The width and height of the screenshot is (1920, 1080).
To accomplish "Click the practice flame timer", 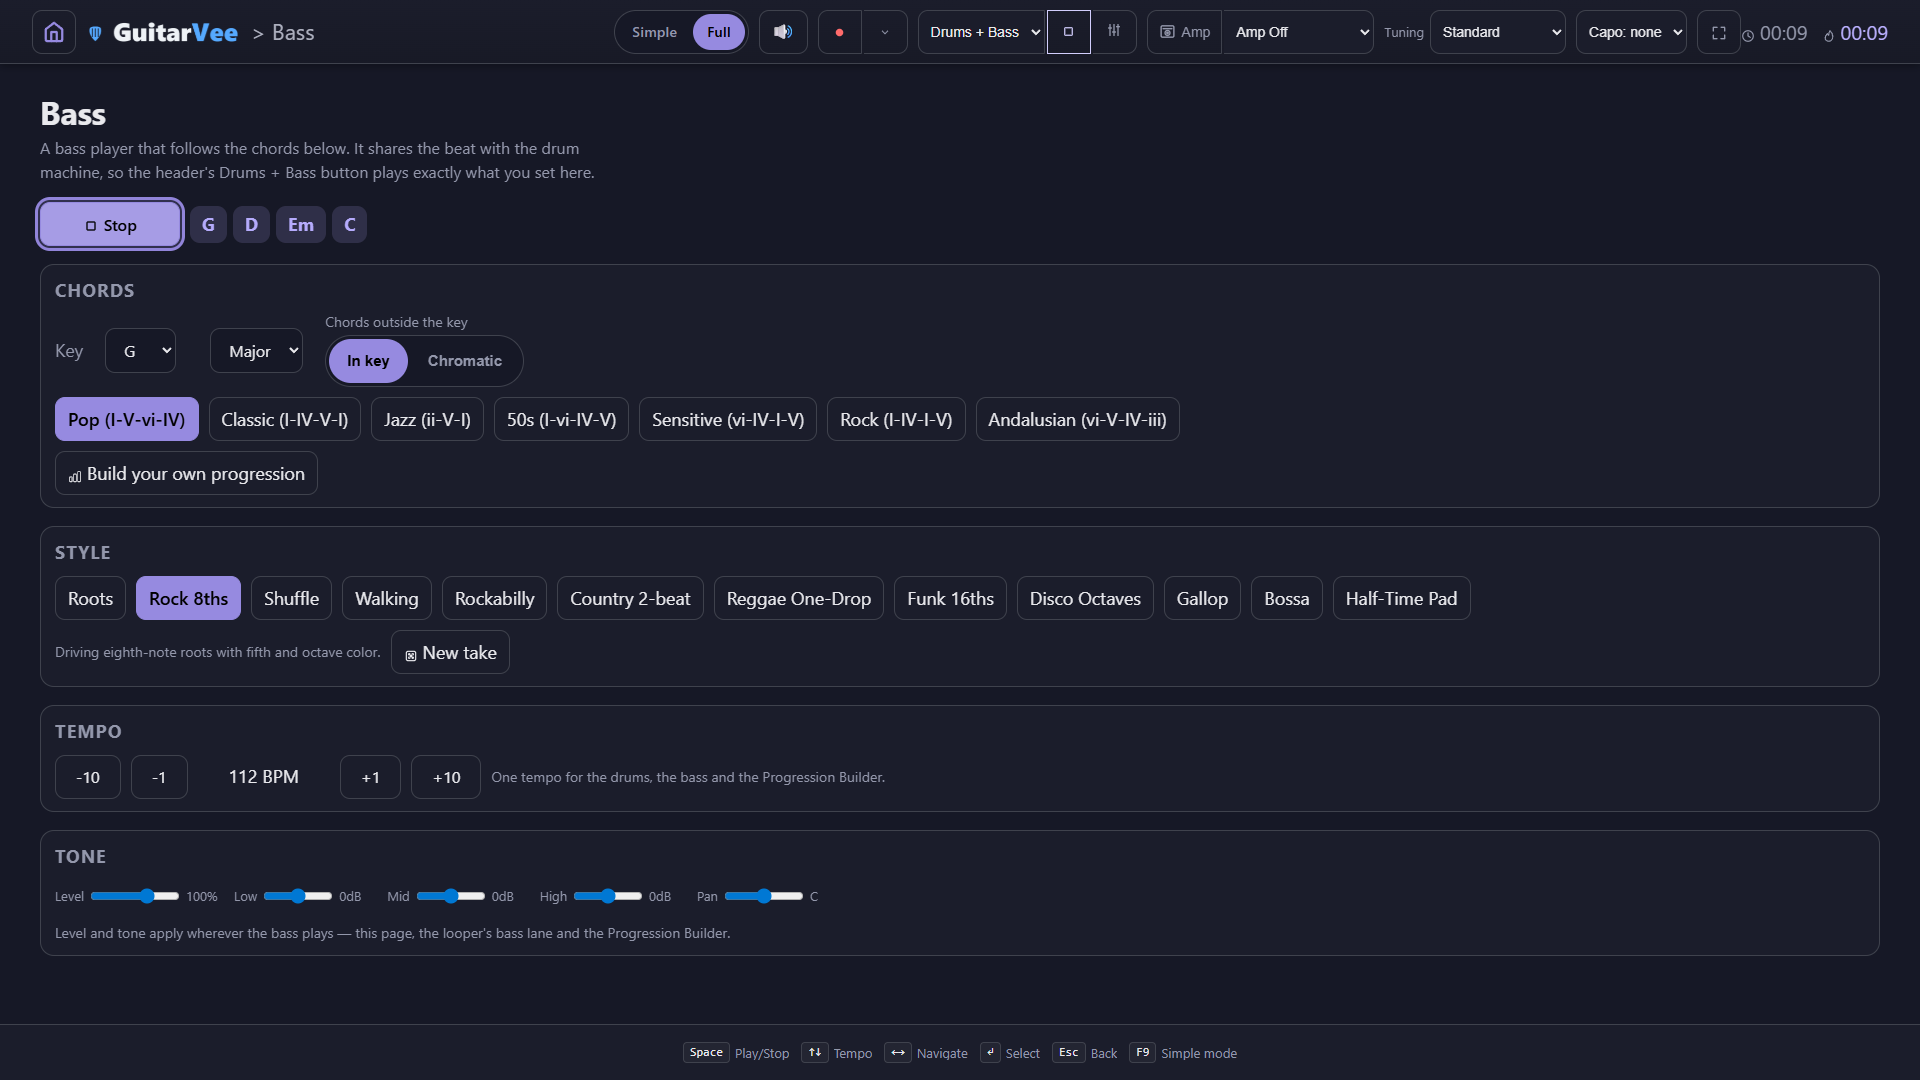I will [1856, 33].
